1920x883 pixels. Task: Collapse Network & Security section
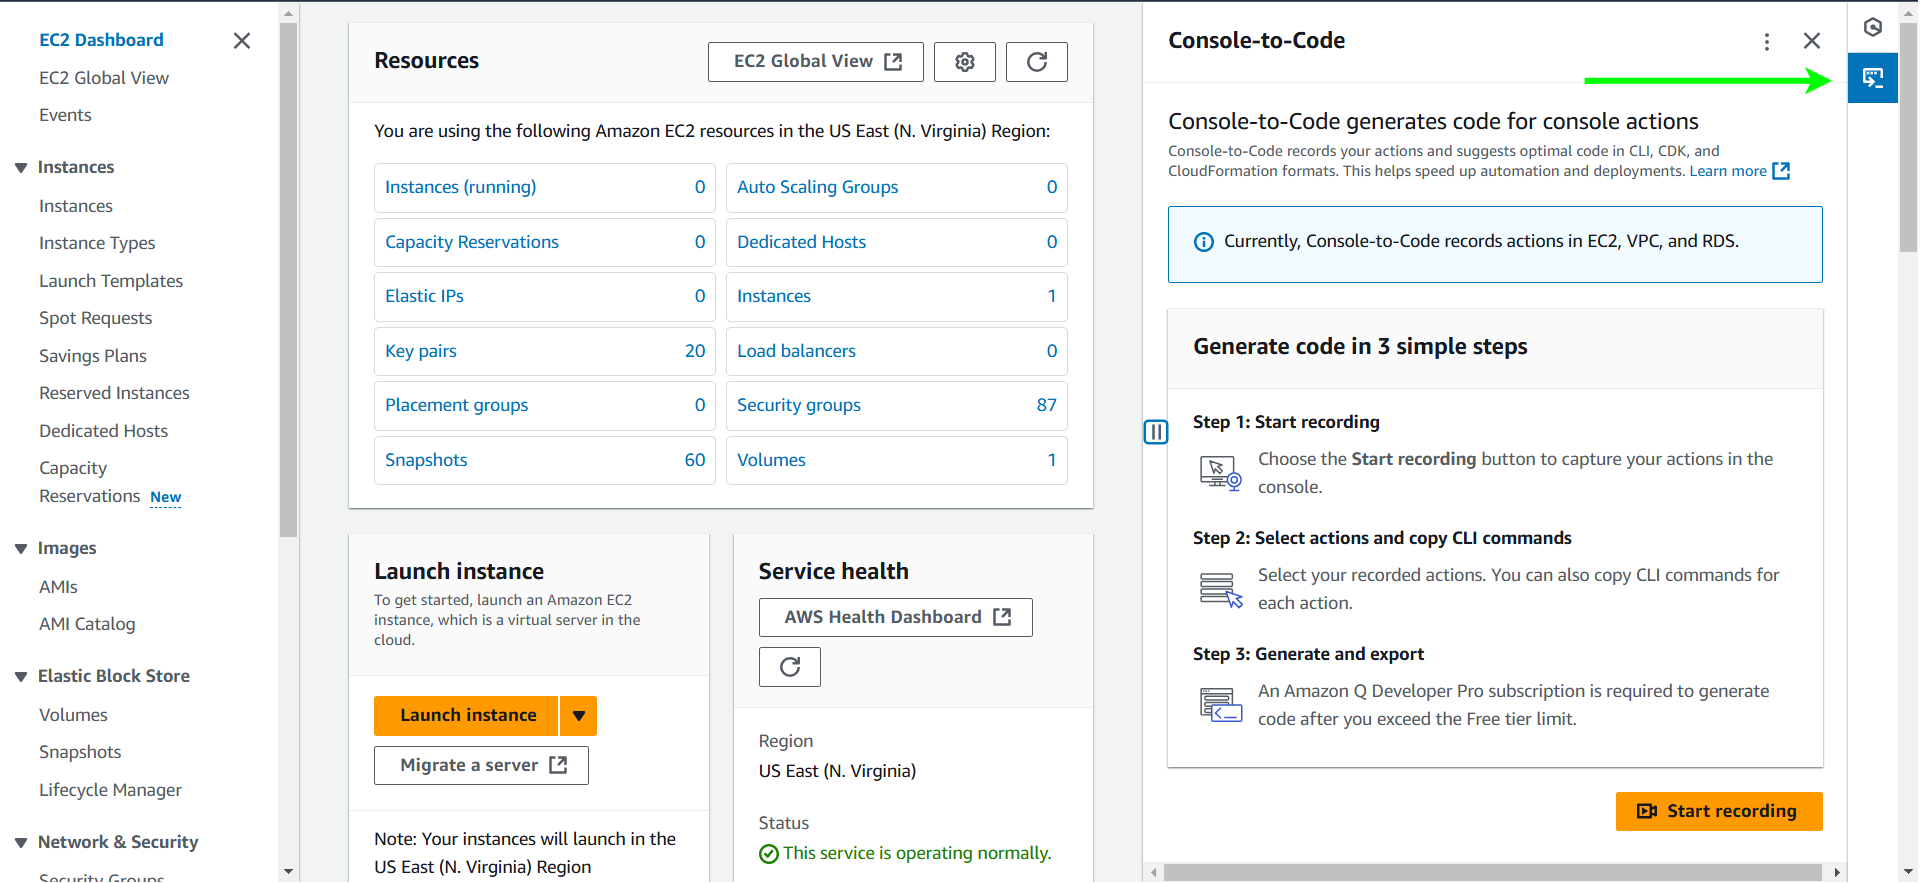tap(21, 843)
